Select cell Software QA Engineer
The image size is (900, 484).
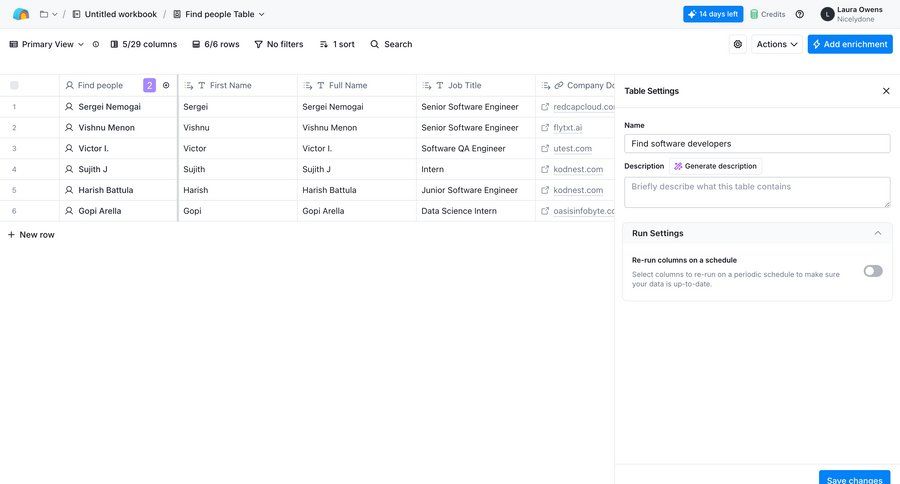coord(475,149)
